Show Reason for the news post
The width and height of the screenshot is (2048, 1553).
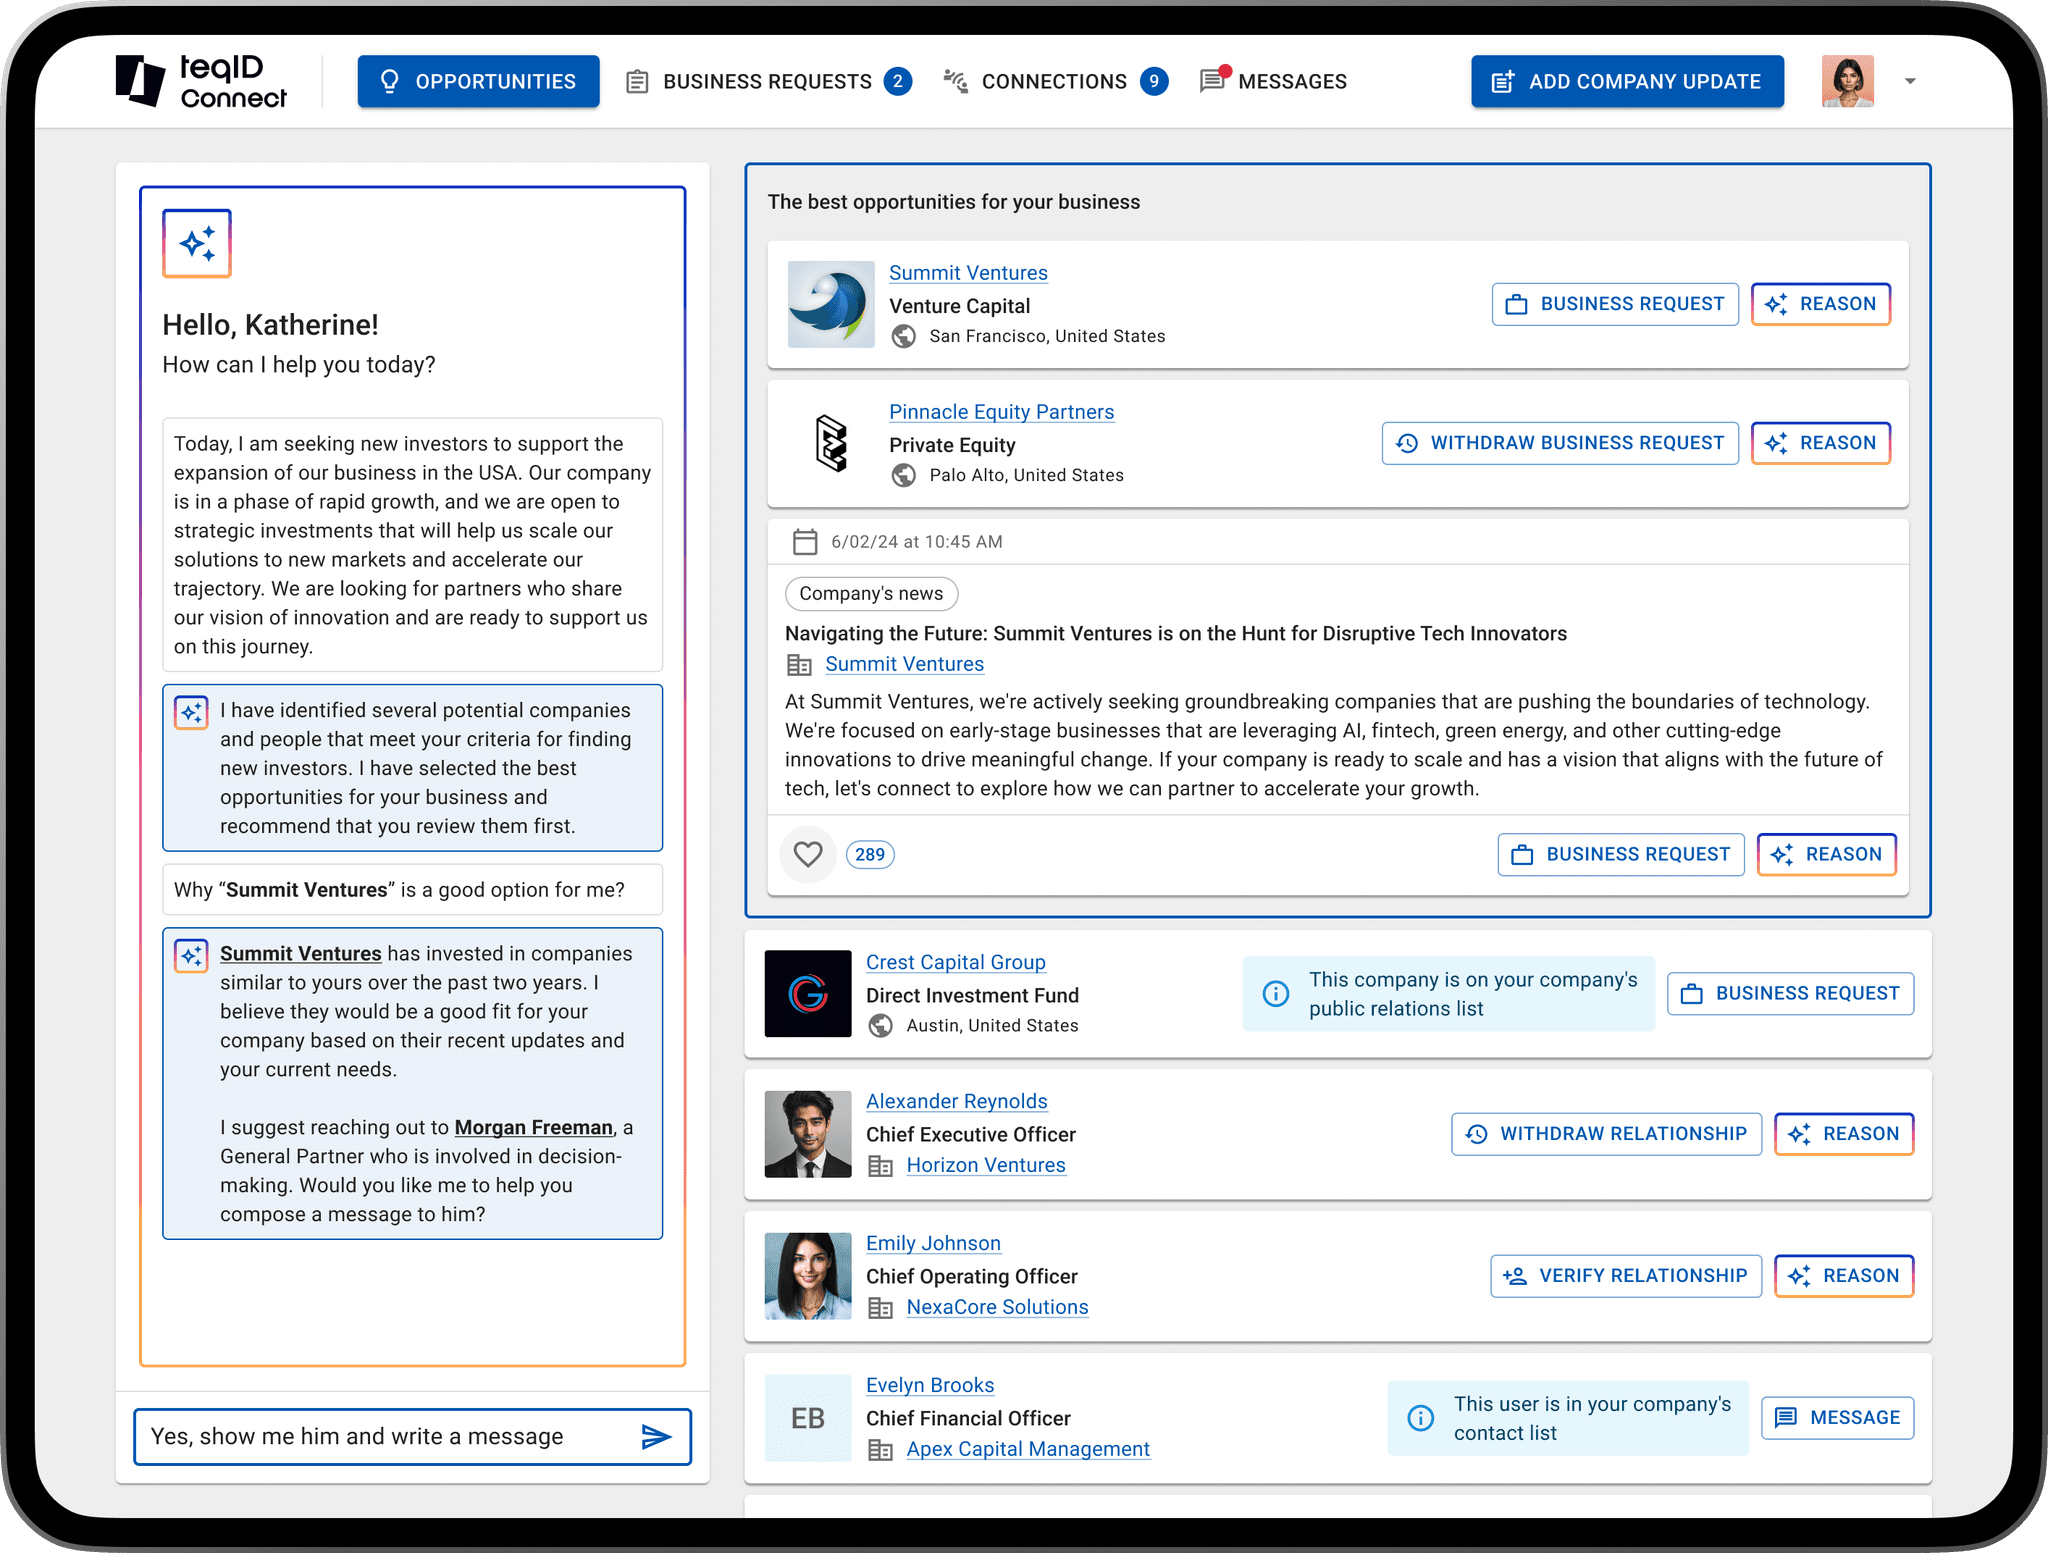(x=1827, y=855)
